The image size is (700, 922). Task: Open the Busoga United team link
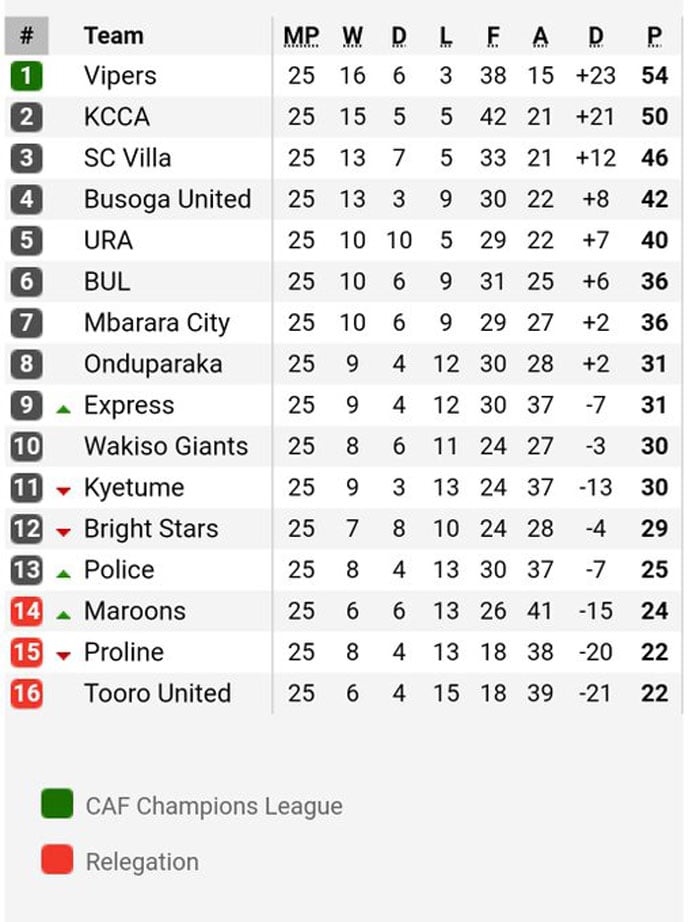pos(168,199)
